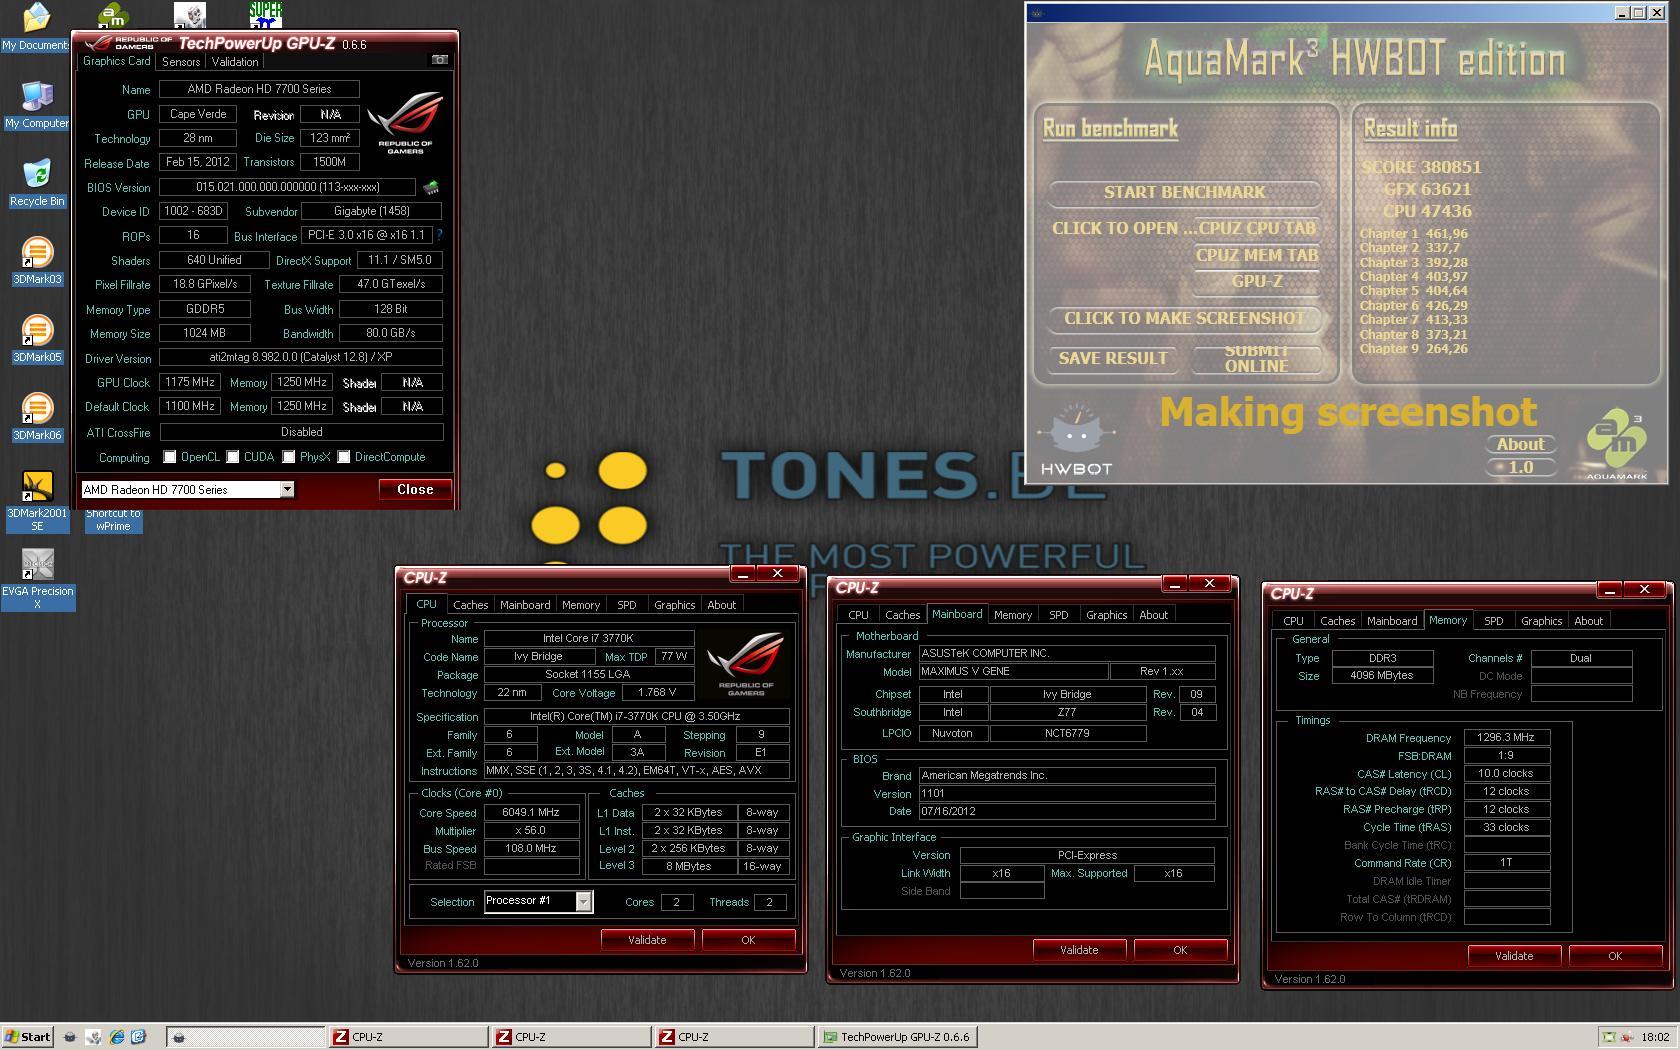Click CPUZ MEM TAB in AquaMark
Viewport: 1680px width, 1050px height.
tap(1256, 255)
